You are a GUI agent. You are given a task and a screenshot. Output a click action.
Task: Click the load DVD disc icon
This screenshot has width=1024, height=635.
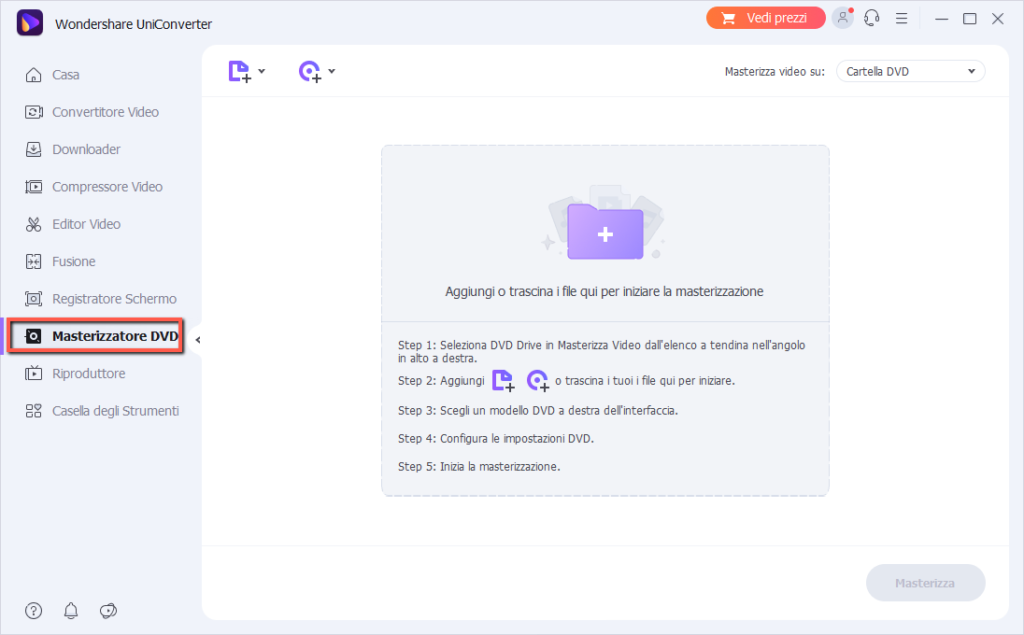tap(310, 71)
